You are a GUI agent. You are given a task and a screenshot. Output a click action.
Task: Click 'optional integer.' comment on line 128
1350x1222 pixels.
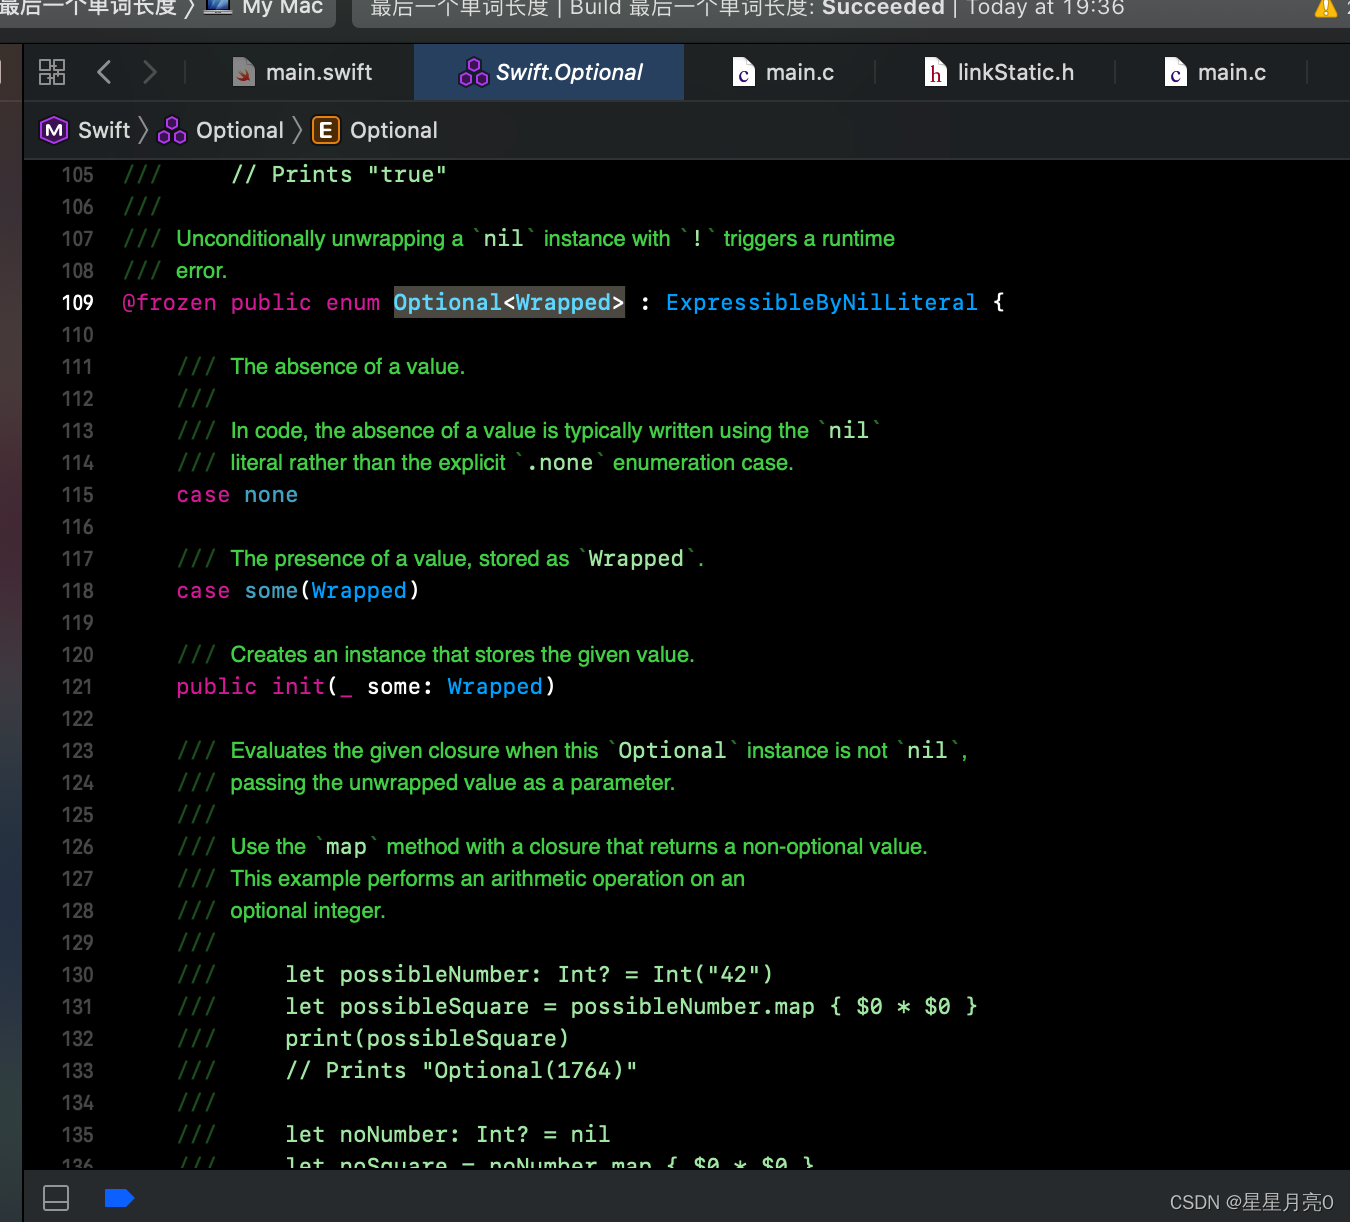click(x=308, y=911)
